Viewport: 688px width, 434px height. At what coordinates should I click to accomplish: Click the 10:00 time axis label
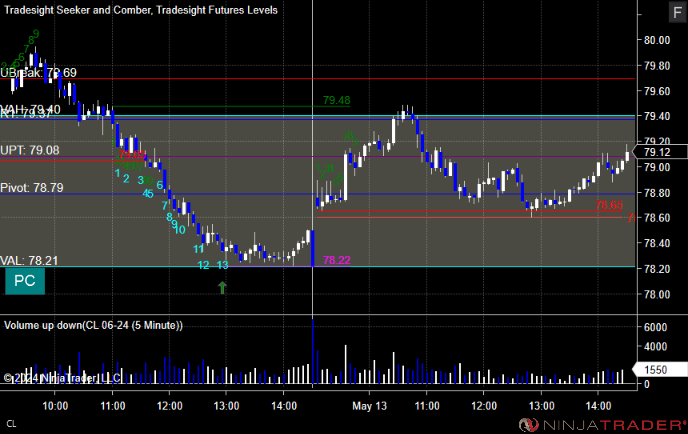[55, 406]
